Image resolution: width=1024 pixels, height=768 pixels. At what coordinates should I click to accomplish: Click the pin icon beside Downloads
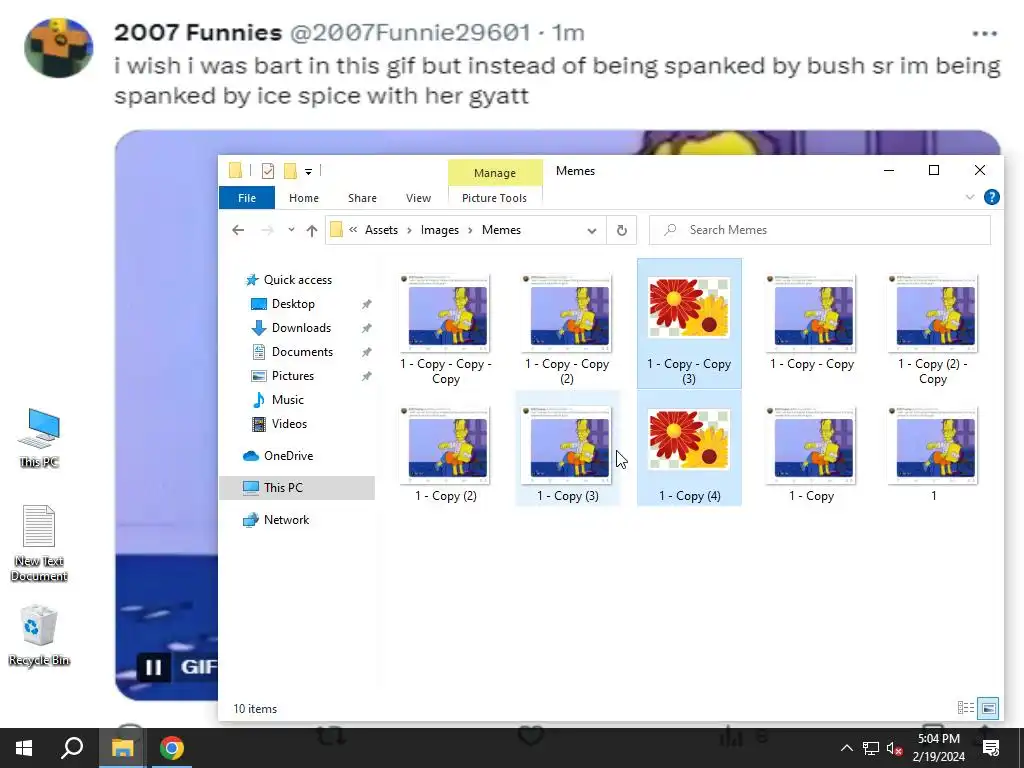(366, 328)
